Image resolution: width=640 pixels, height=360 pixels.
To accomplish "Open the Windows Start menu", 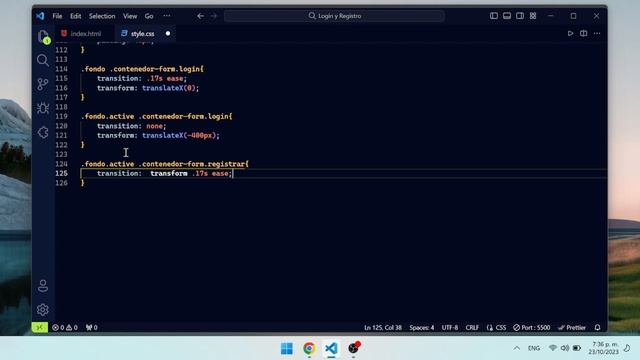I will point(287,348).
